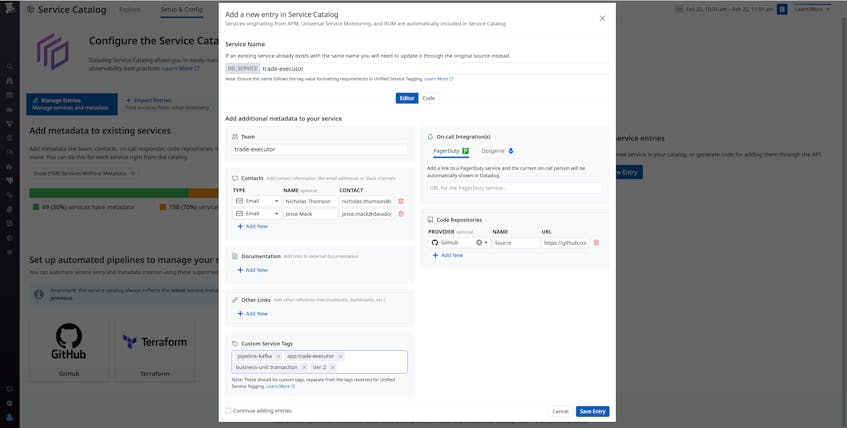Click the Terraform logo card
The image size is (847, 428).
pyautogui.click(x=154, y=349)
